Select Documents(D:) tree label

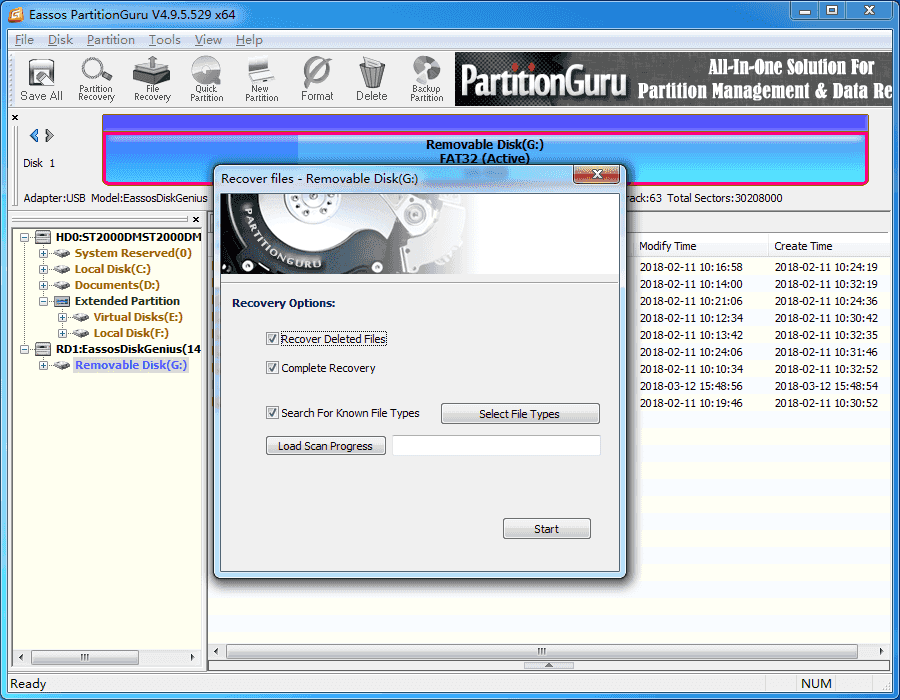point(117,285)
